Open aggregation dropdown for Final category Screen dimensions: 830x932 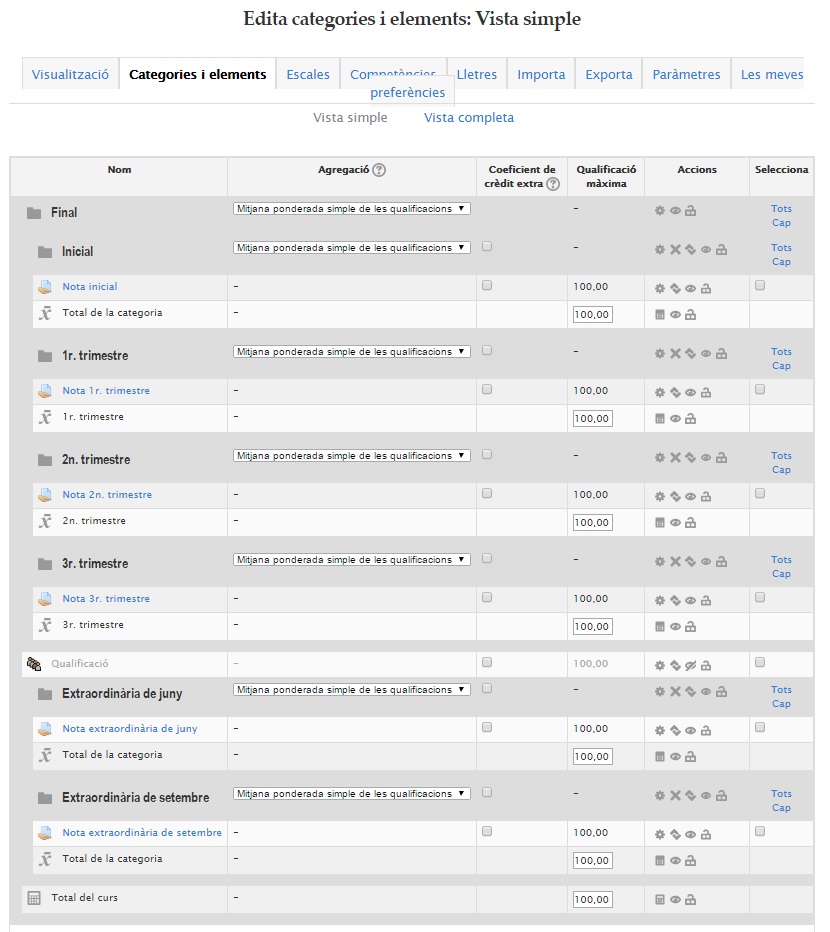tap(352, 209)
